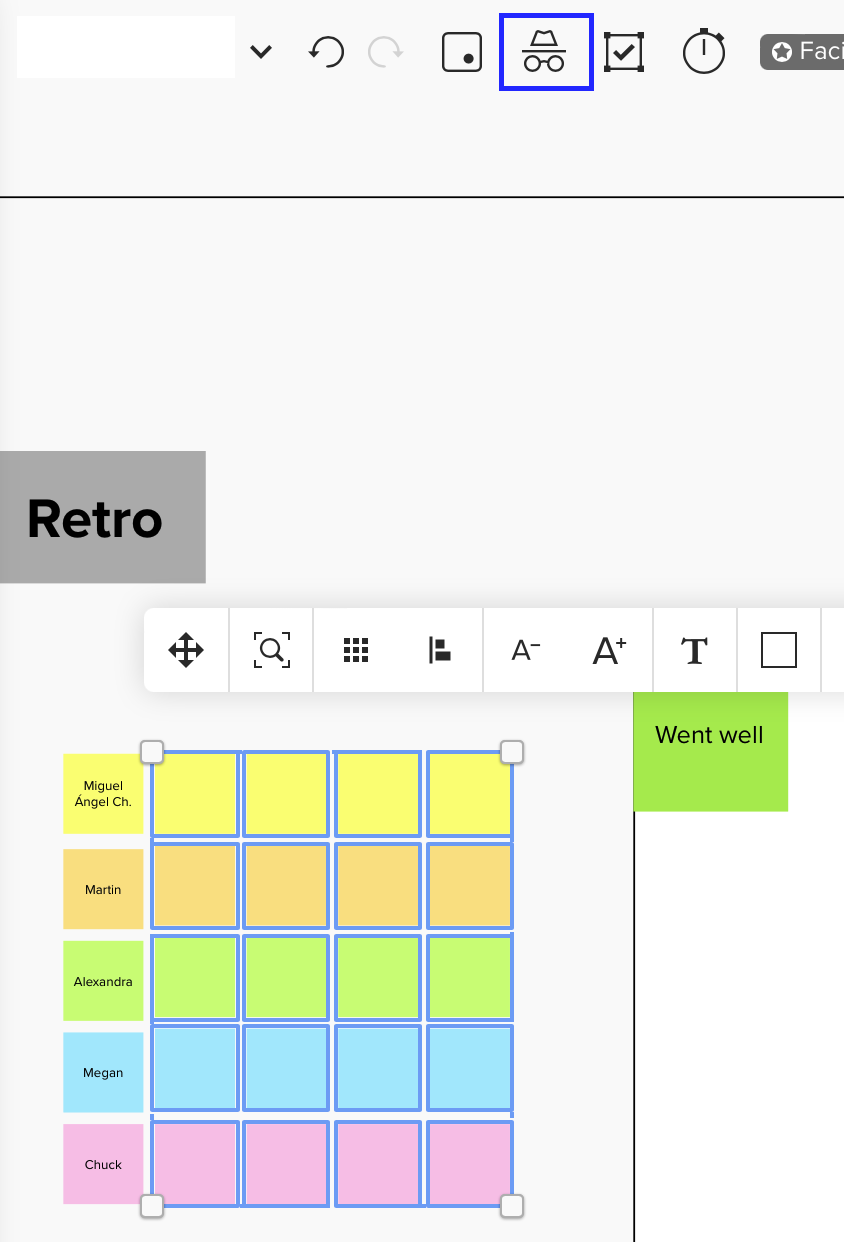Click the Facilitator badge button

[804, 52]
